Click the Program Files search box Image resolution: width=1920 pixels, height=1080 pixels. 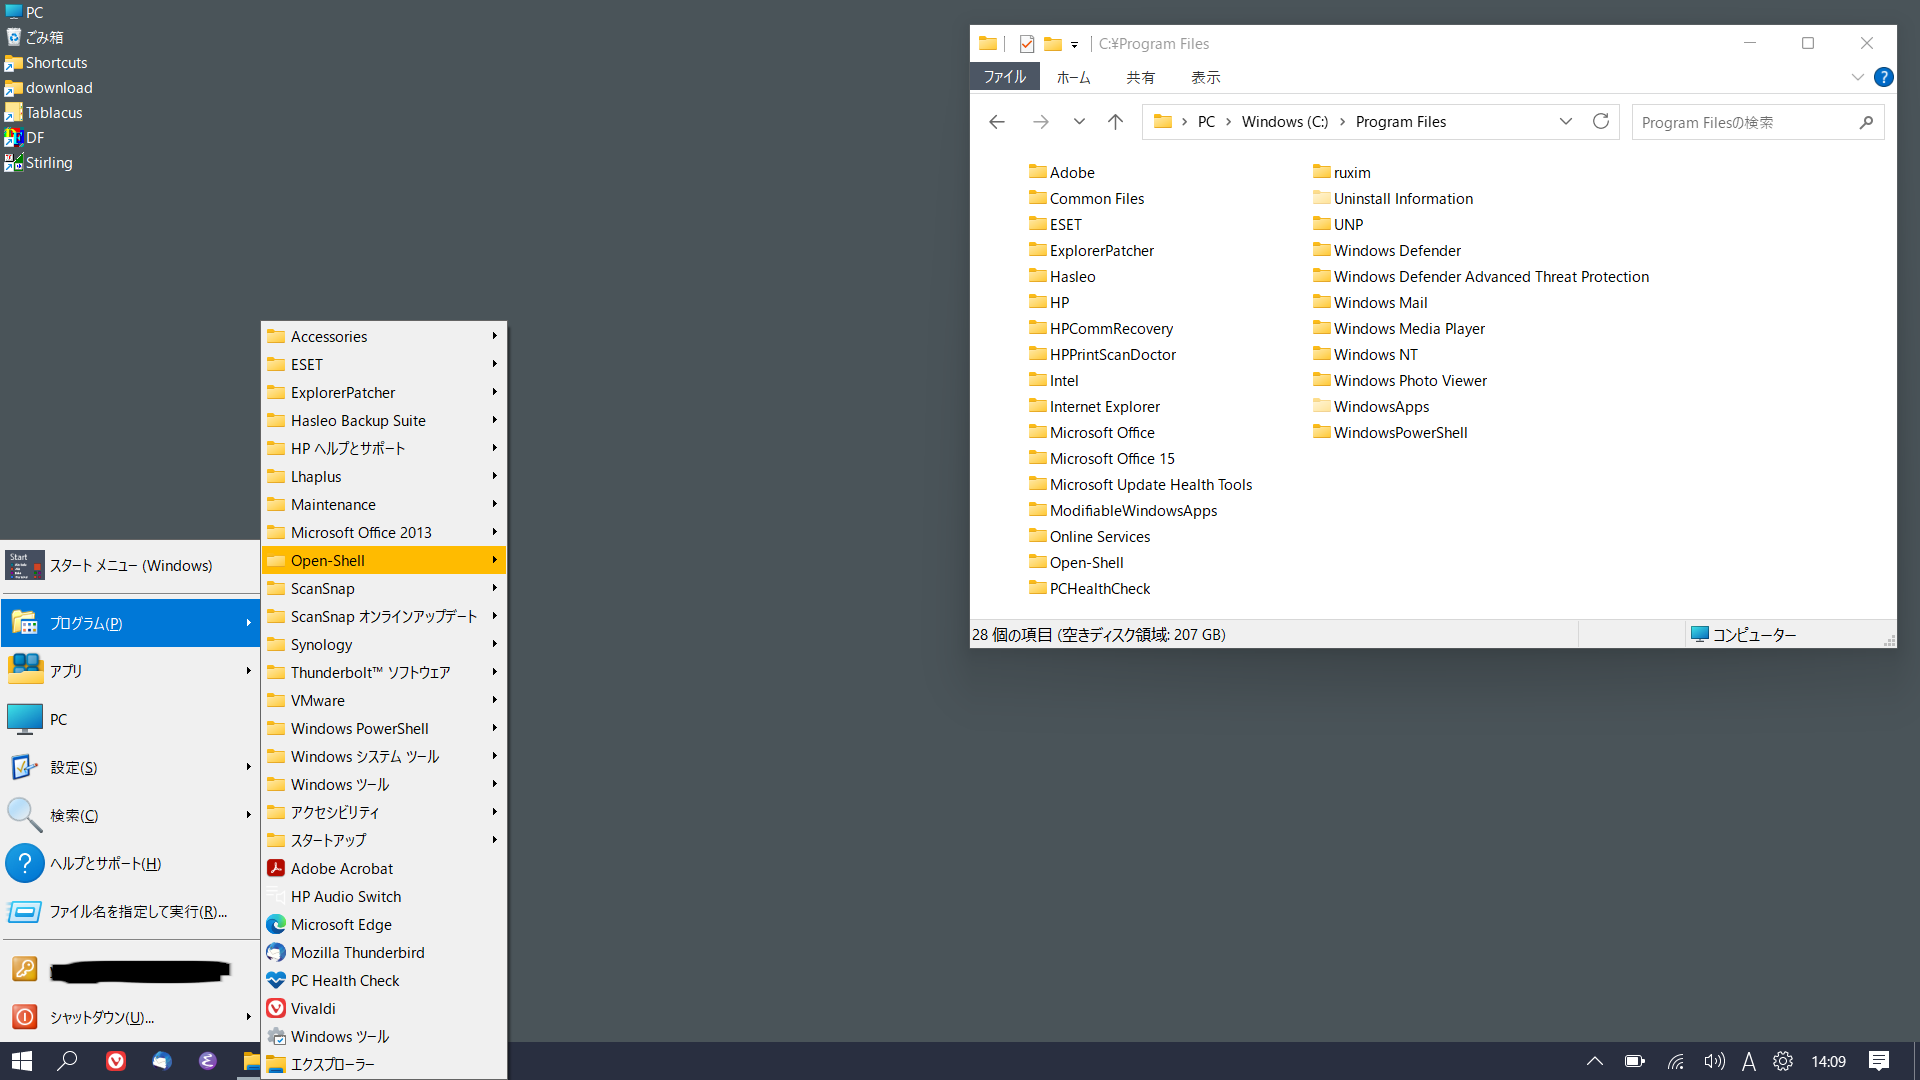[x=1745, y=122]
